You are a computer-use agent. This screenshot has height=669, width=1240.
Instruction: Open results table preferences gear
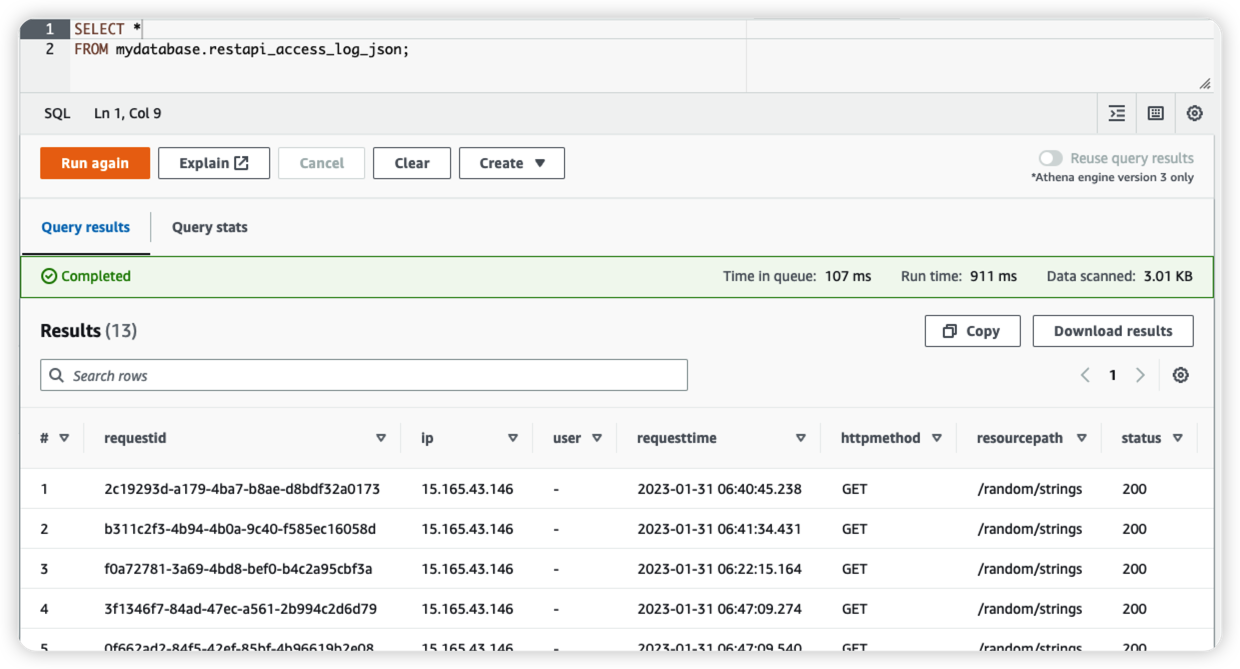(x=1181, y=375)
